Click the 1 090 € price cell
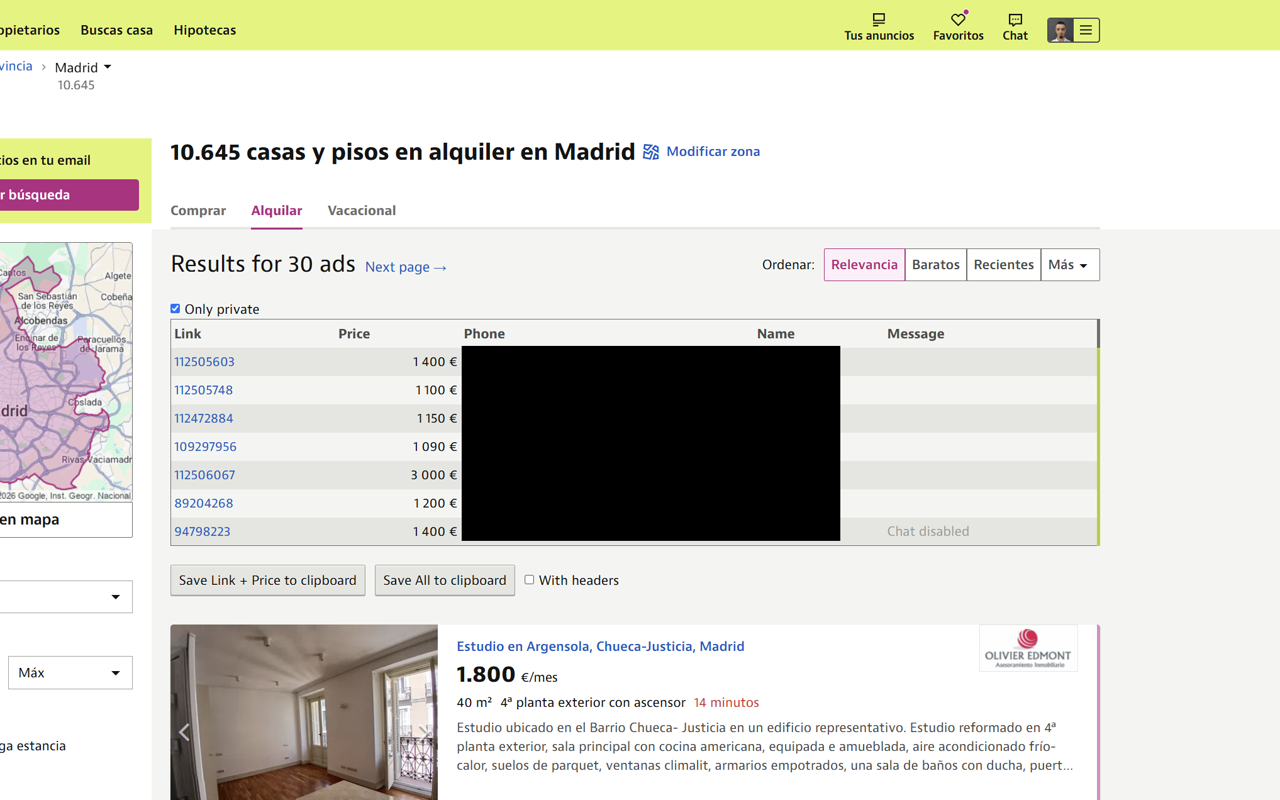 [x=435, y=447]
